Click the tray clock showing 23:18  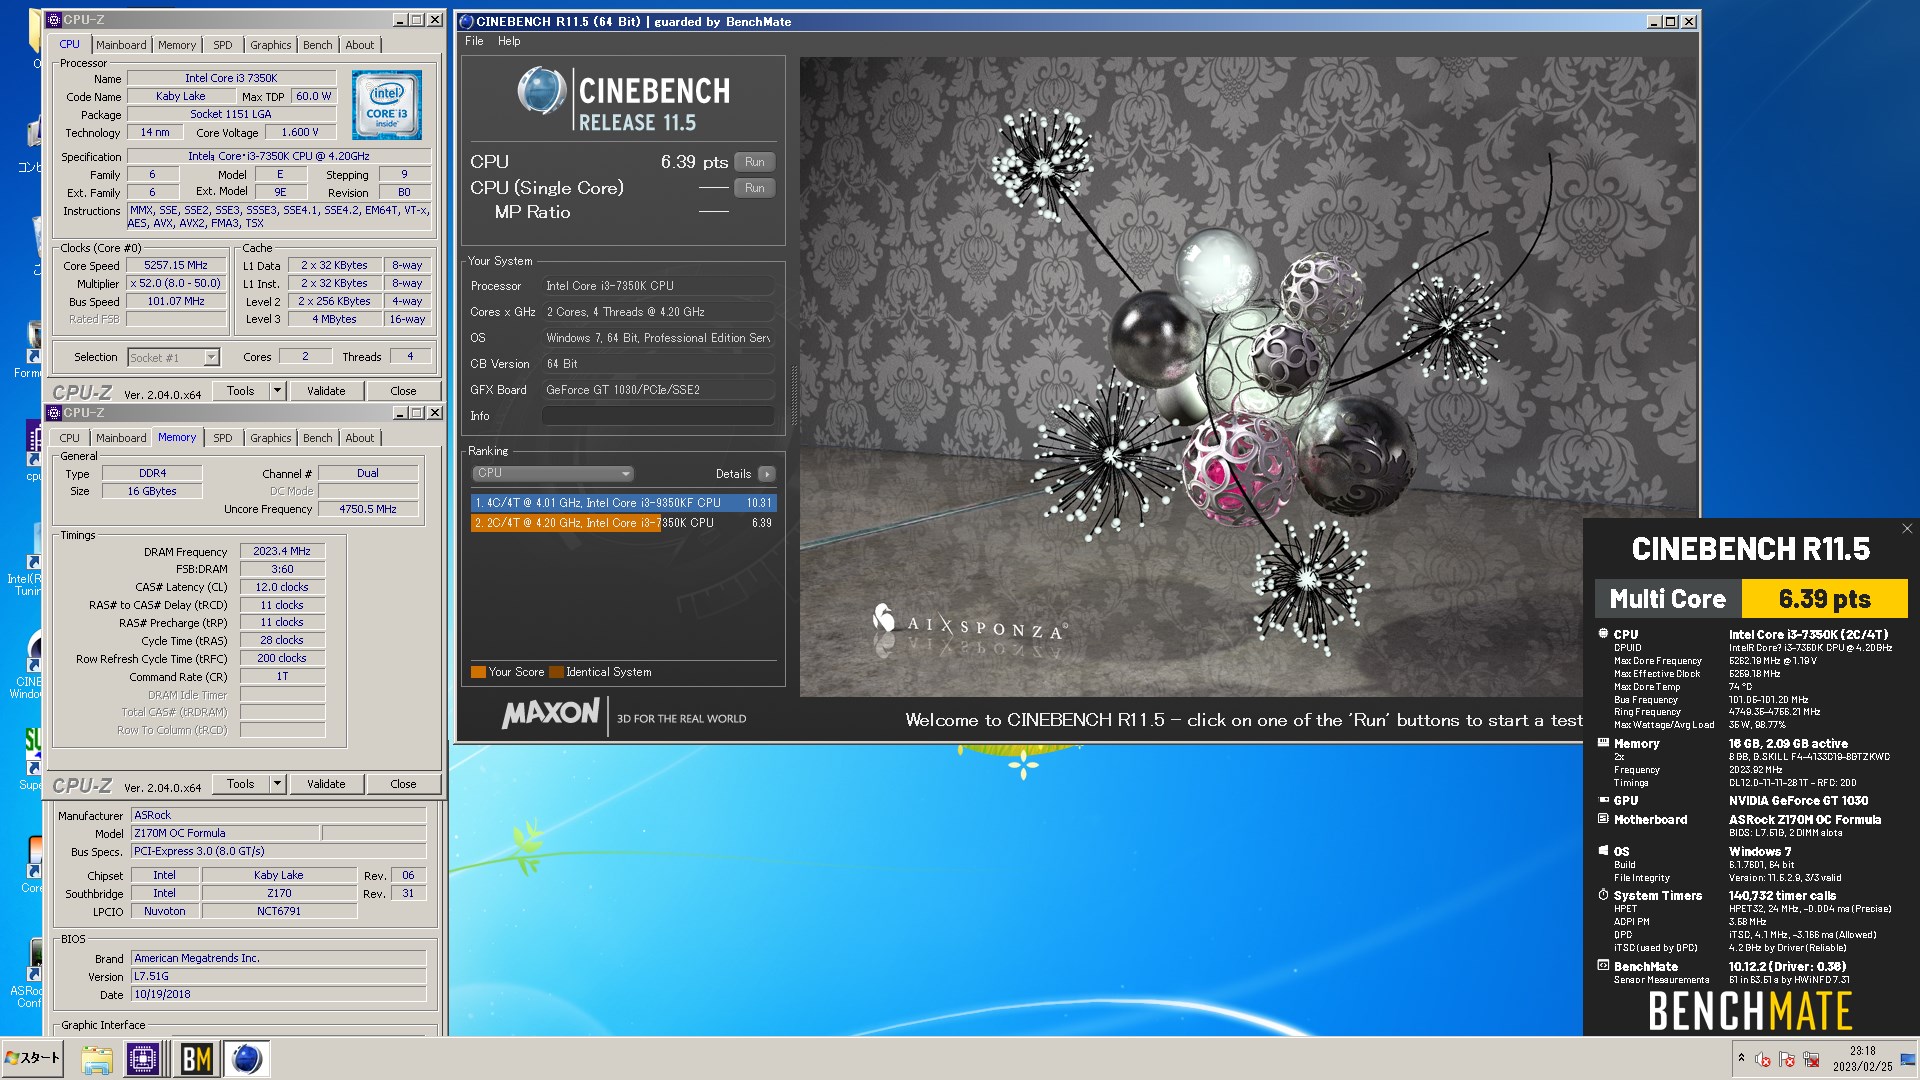pyautogui.click(x=1862, y=1058)
